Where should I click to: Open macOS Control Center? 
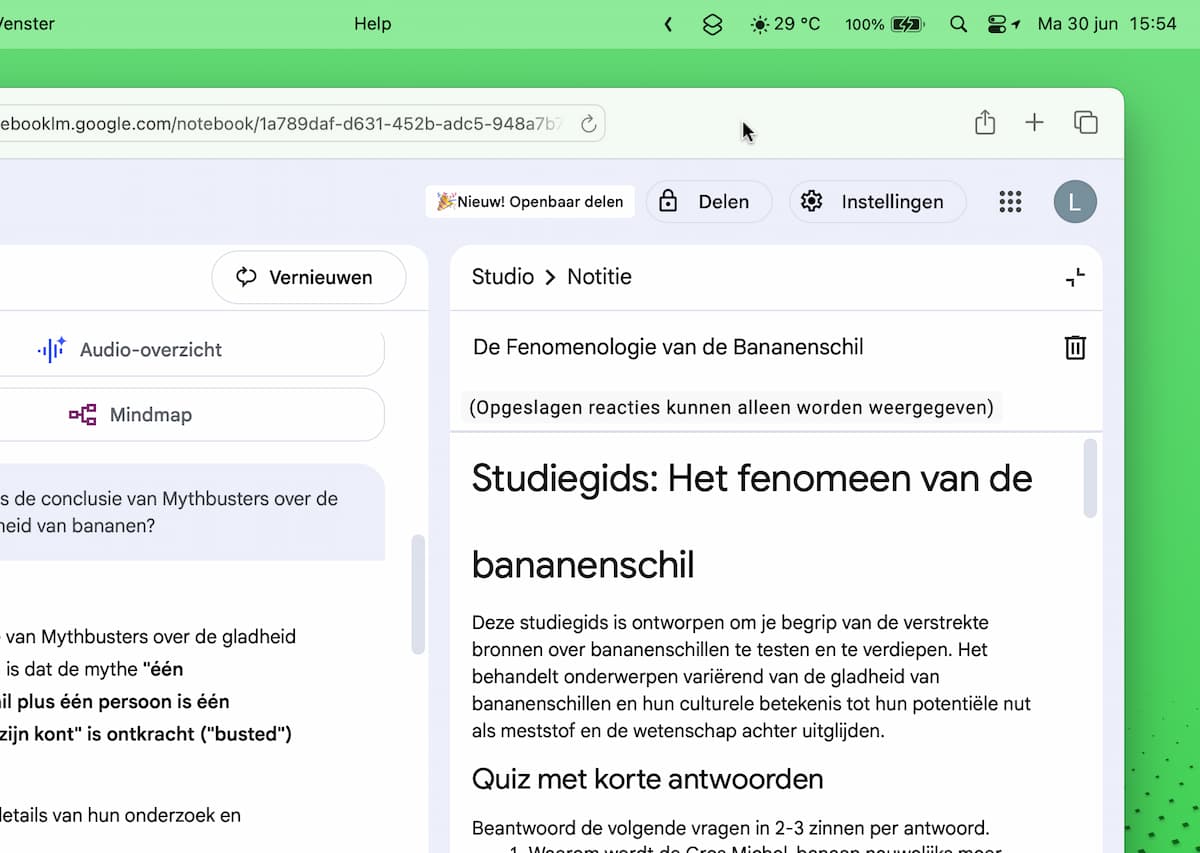pos(997,24)
